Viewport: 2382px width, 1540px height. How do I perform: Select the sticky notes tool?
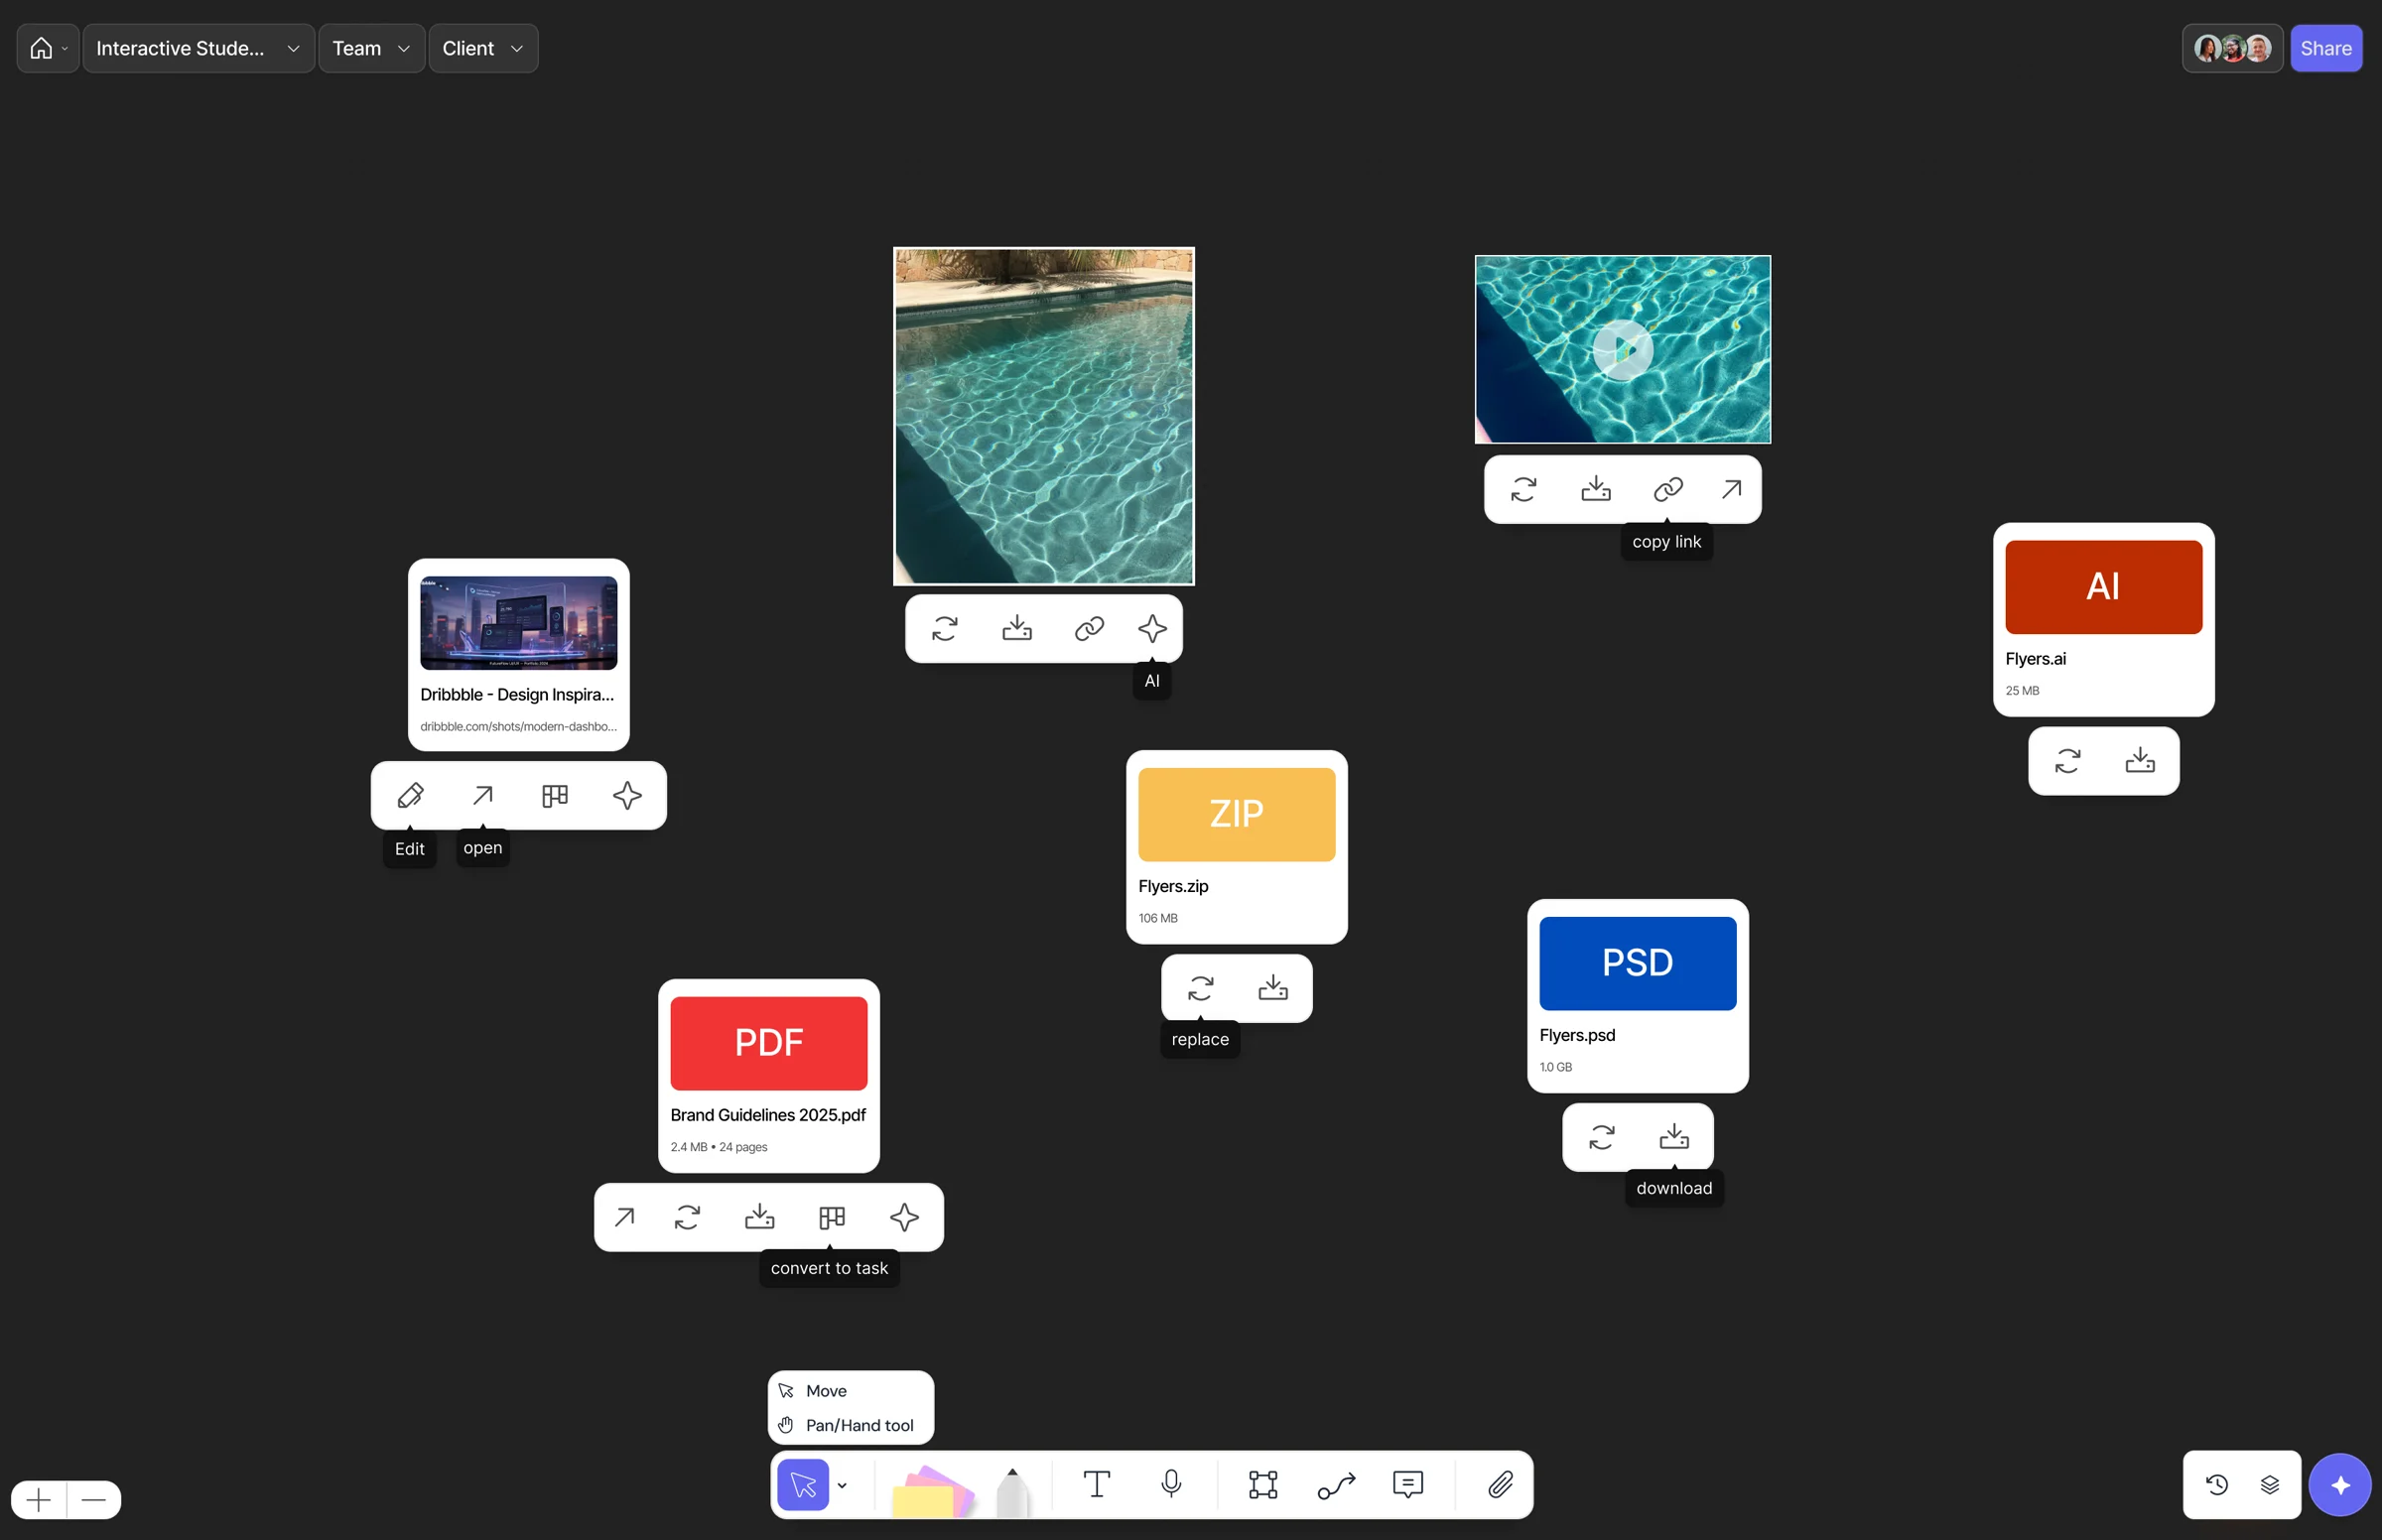coord(933,1490)
